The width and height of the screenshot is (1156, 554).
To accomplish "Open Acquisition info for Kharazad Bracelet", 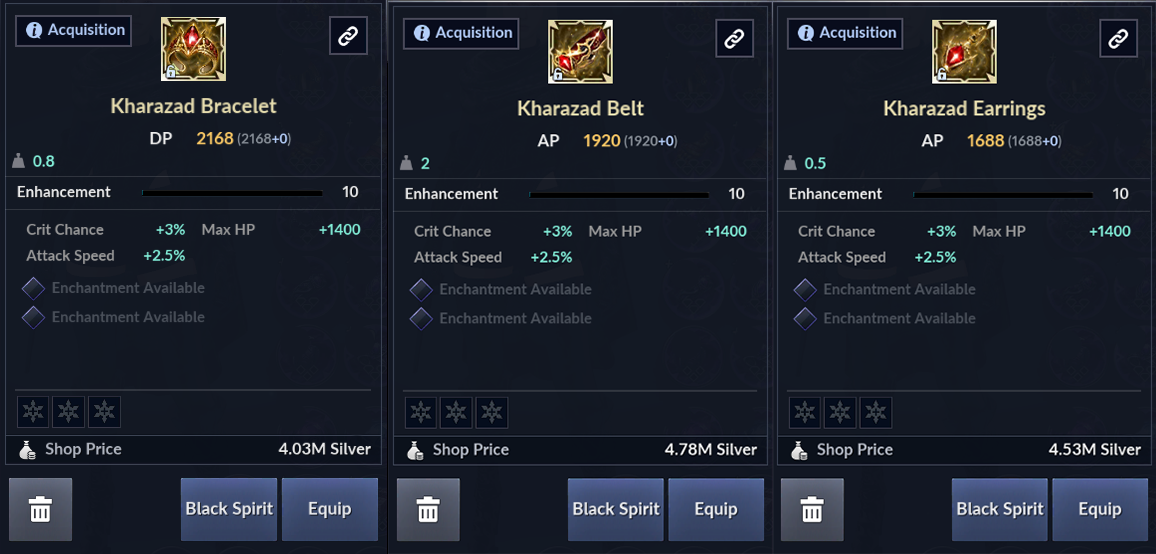I will [74, 30].
